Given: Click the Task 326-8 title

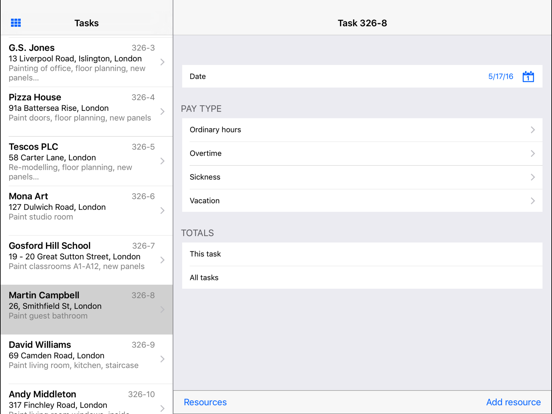Looking at the screenshot, I should pos(362,23).
